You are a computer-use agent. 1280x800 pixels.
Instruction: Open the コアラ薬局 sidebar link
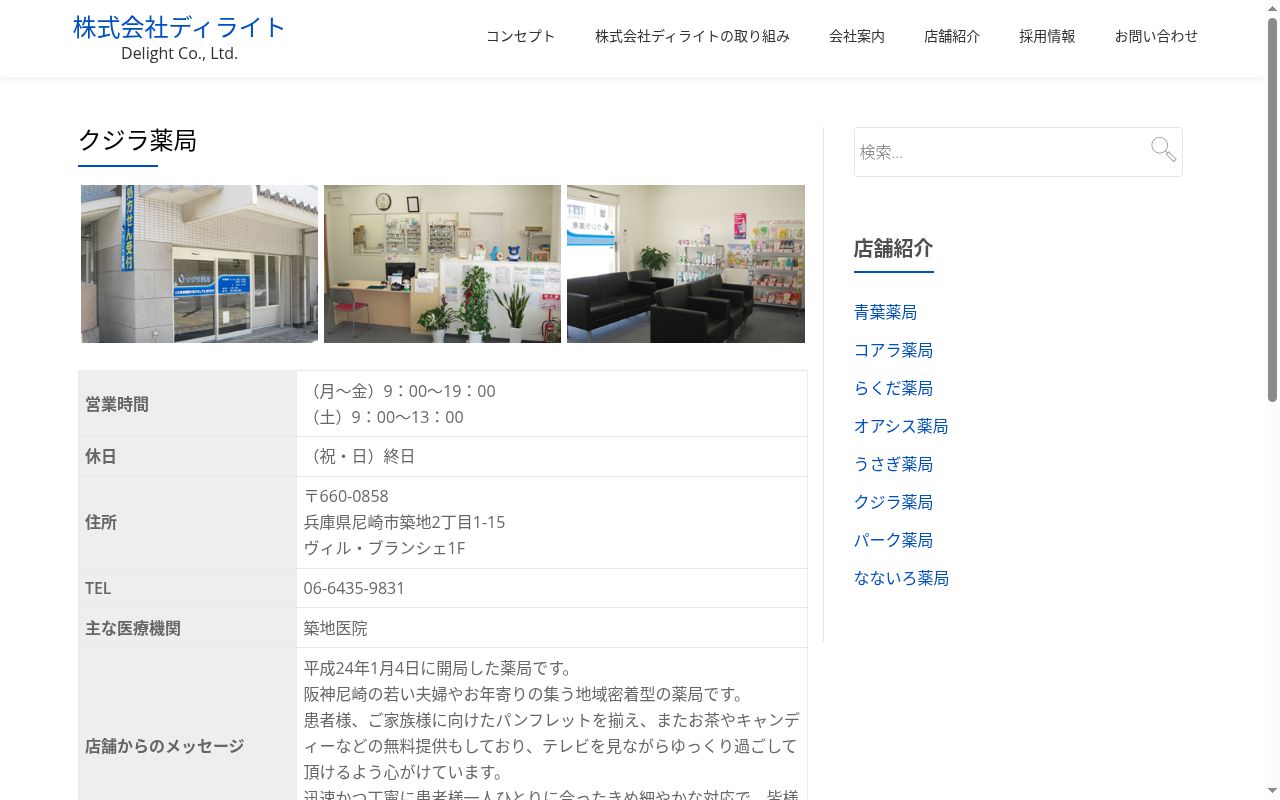click(893, 350)
